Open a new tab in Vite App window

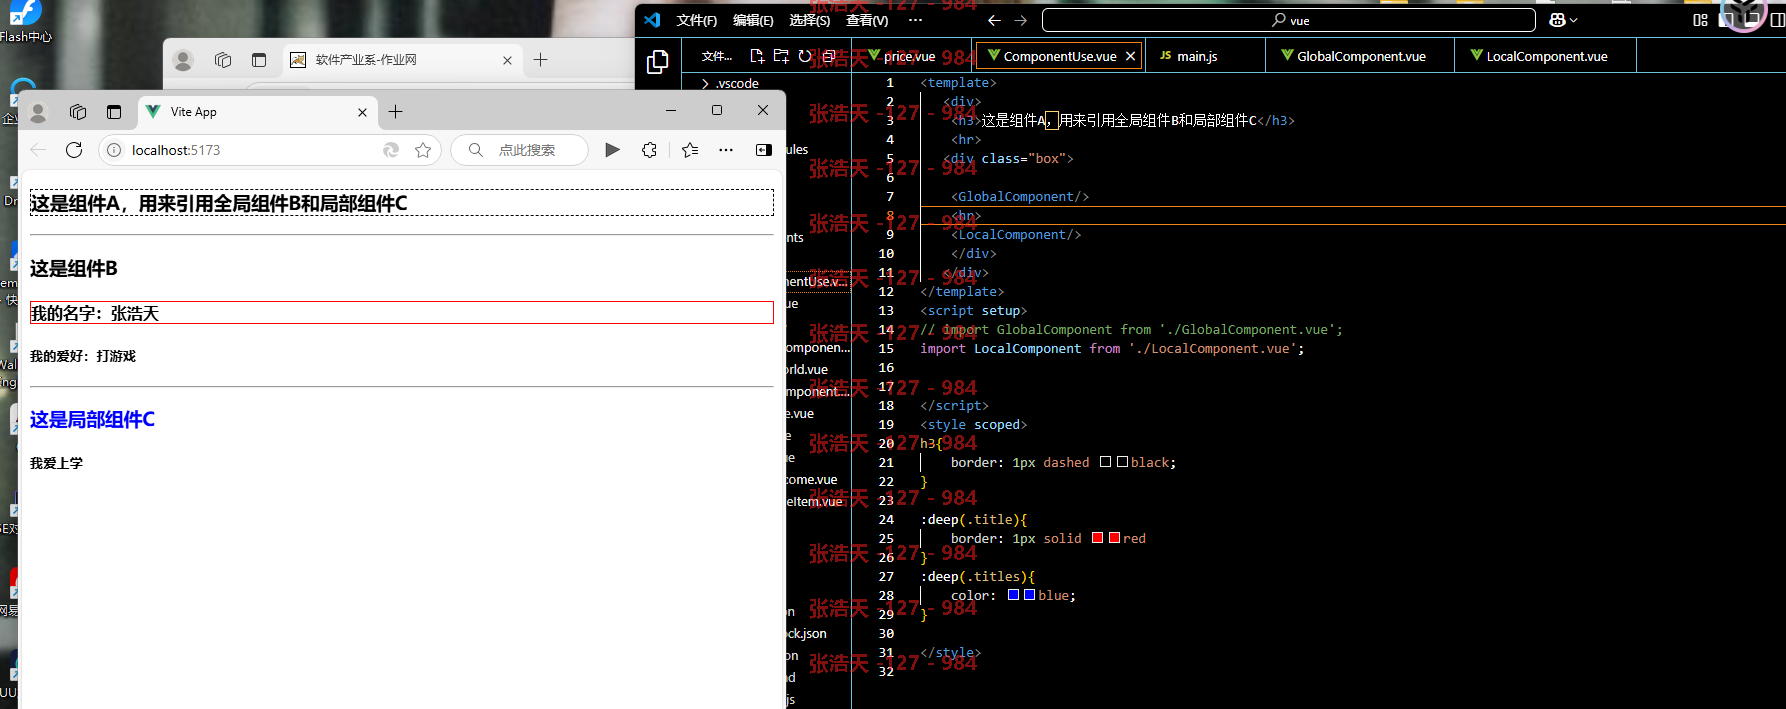[x=395, y=112]
